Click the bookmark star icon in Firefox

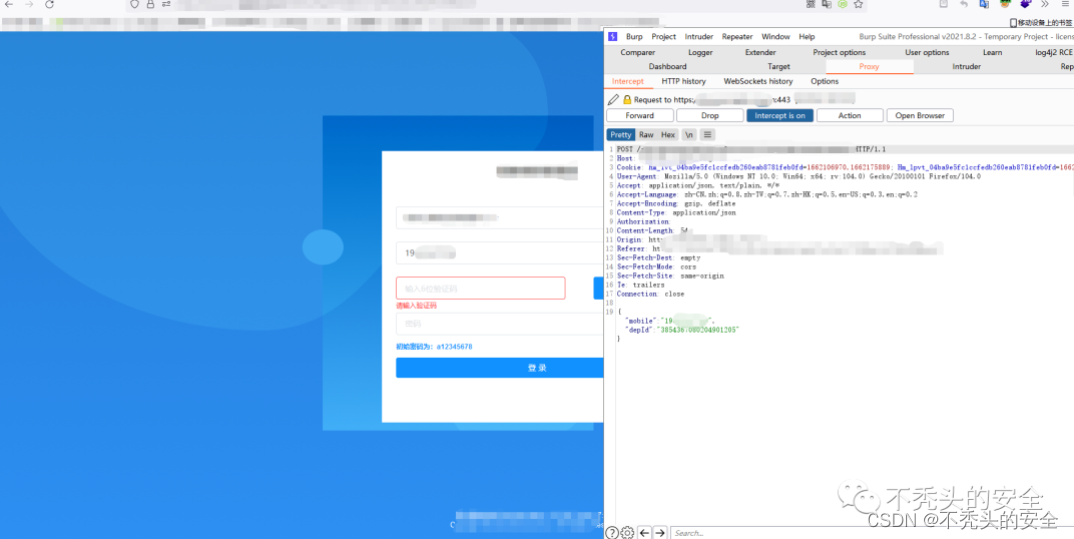coord(858,4)
